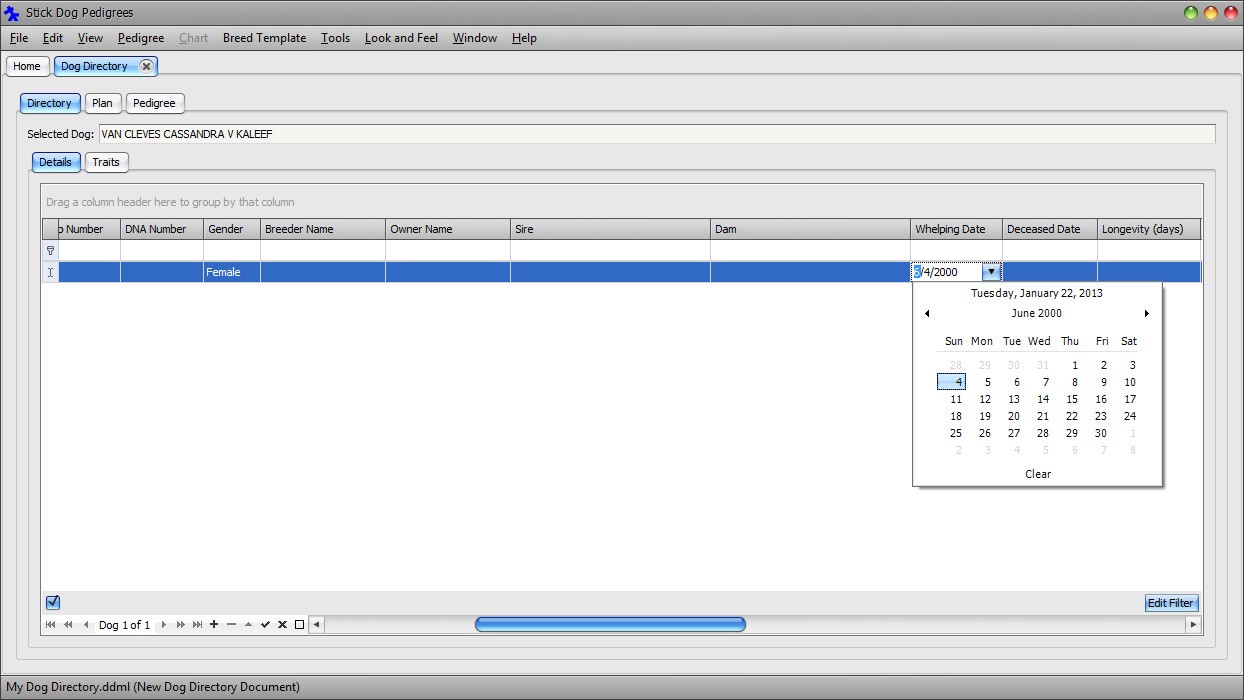
Task: Open the Whelping Date dropdown arrow
Action: tap(991, 272)
